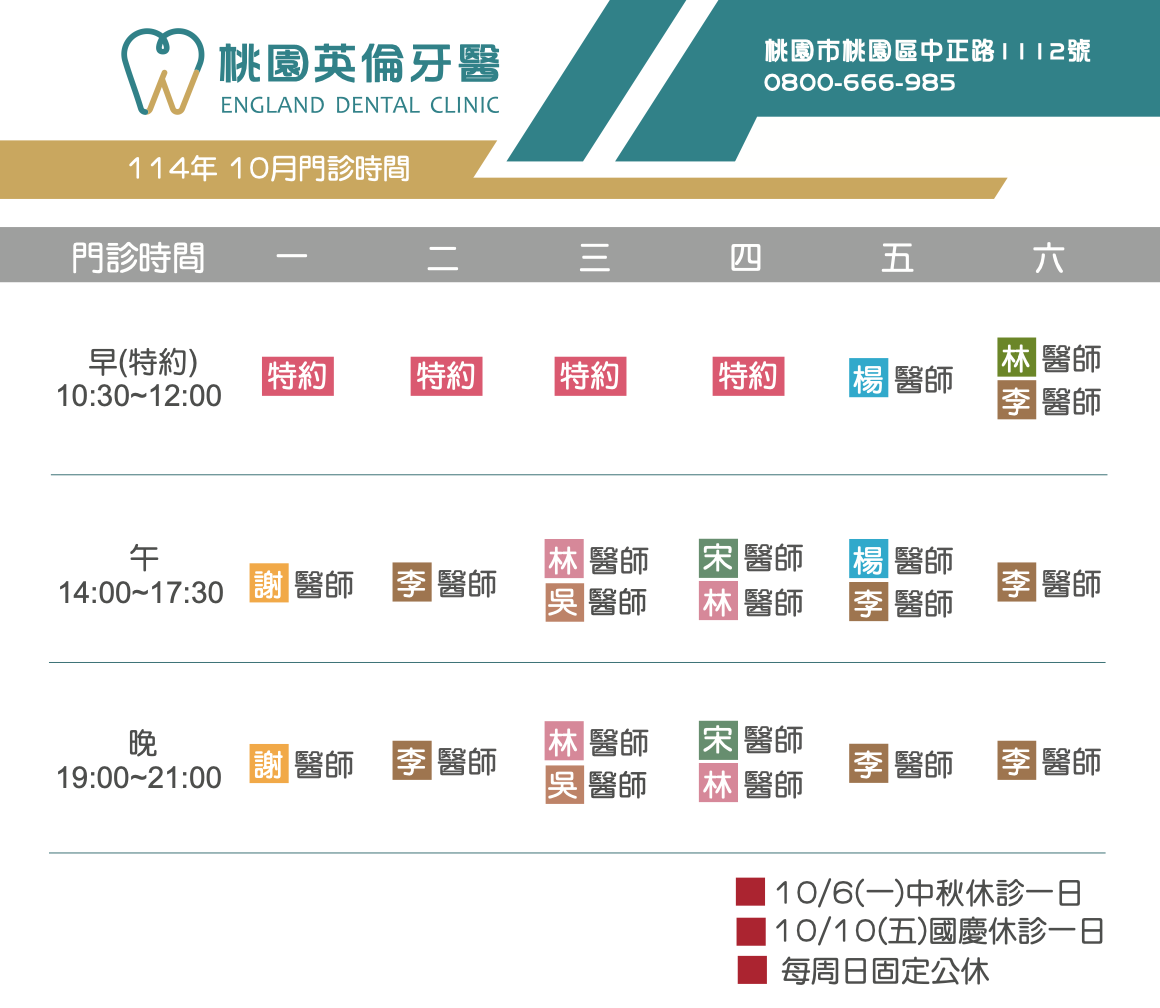
Task: Click the 特約 badge under Monday morning
Action: (x=298, y=377)
